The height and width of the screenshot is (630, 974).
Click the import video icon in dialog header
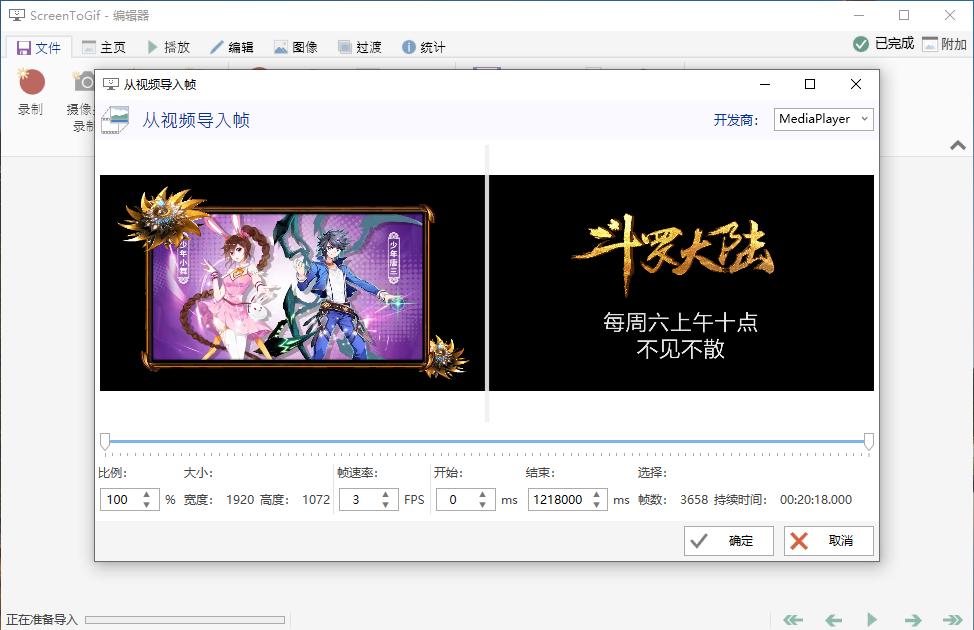point(117,118)
